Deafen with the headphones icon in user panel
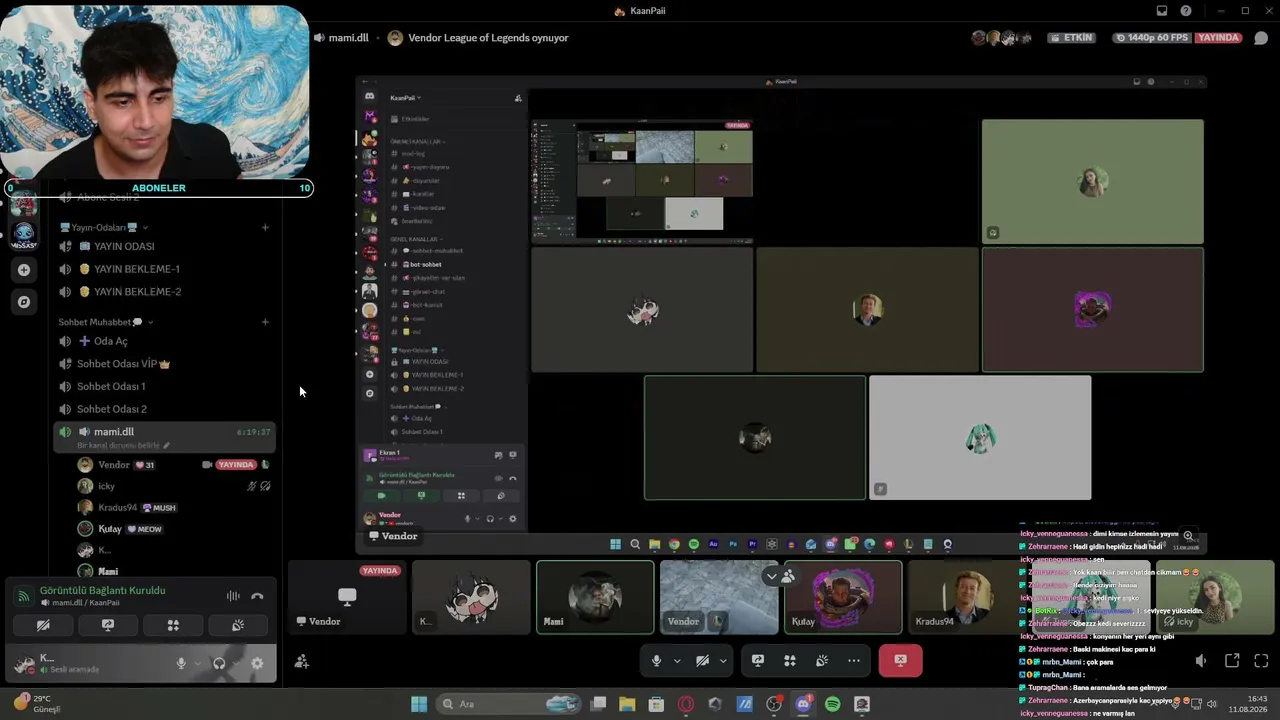The height and width of the screenshot is (720, 1280). click(x=219, y=663)
